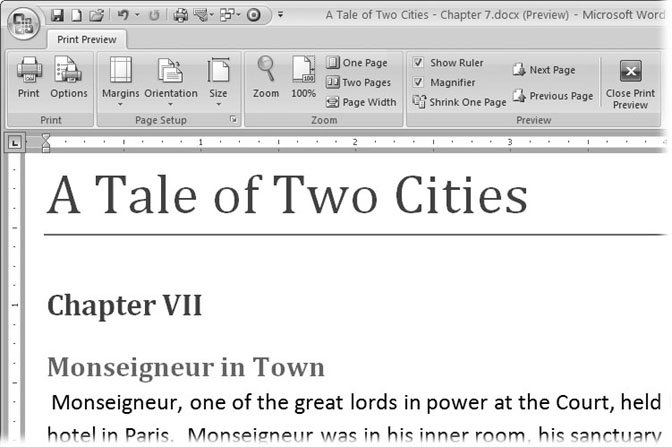
Task: Open Page Setup dialog launcher
Action: coord(233,120)
